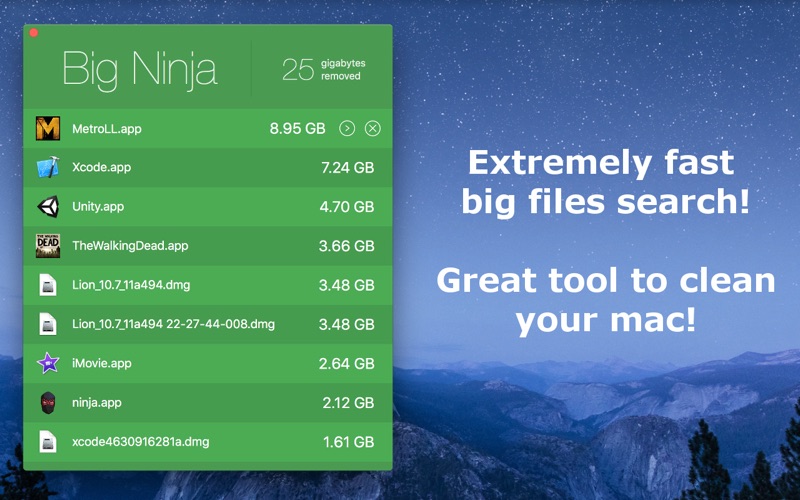Select the iMovie.app file name
The image size is (800, 500).
point(102,363)
